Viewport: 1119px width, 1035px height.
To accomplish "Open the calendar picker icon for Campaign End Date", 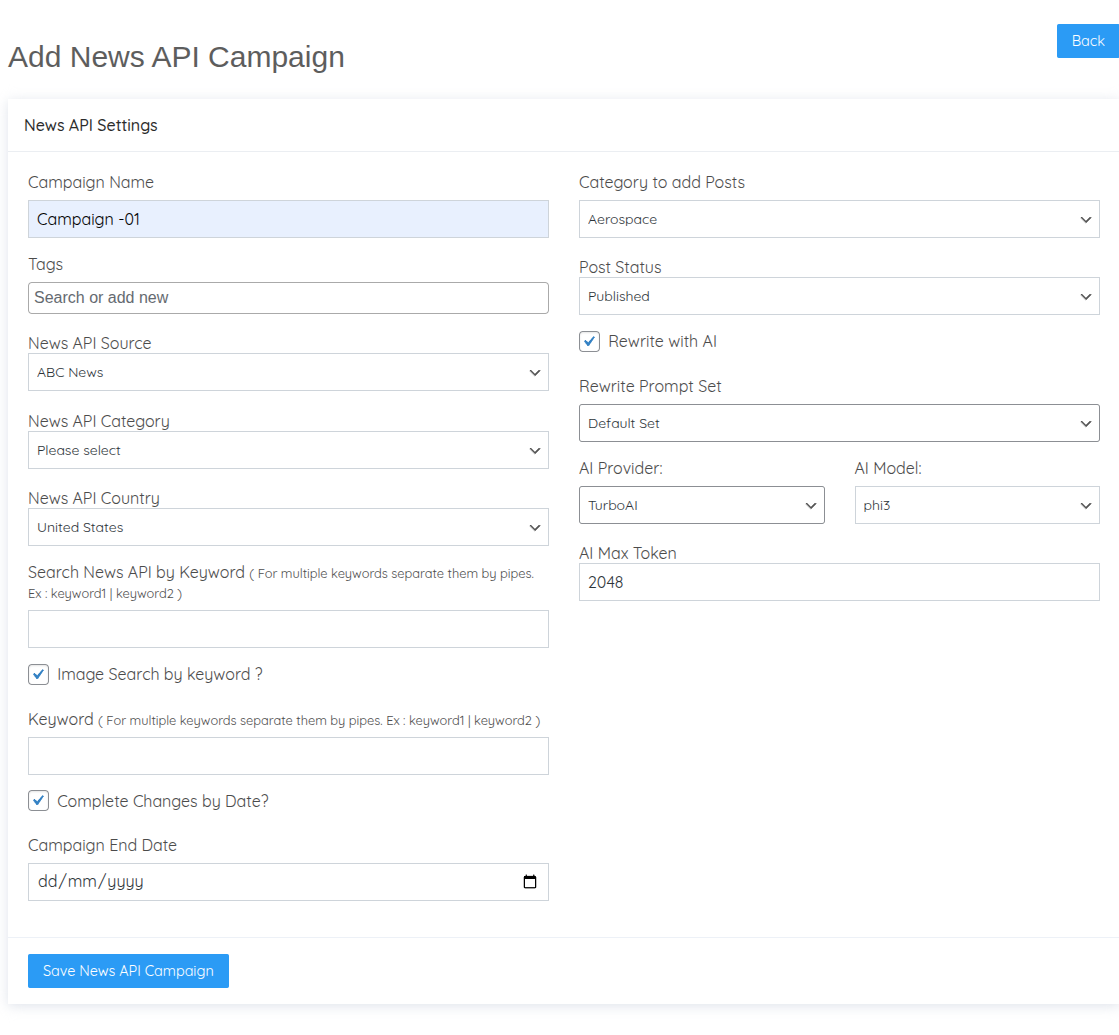I will [530, 882].
